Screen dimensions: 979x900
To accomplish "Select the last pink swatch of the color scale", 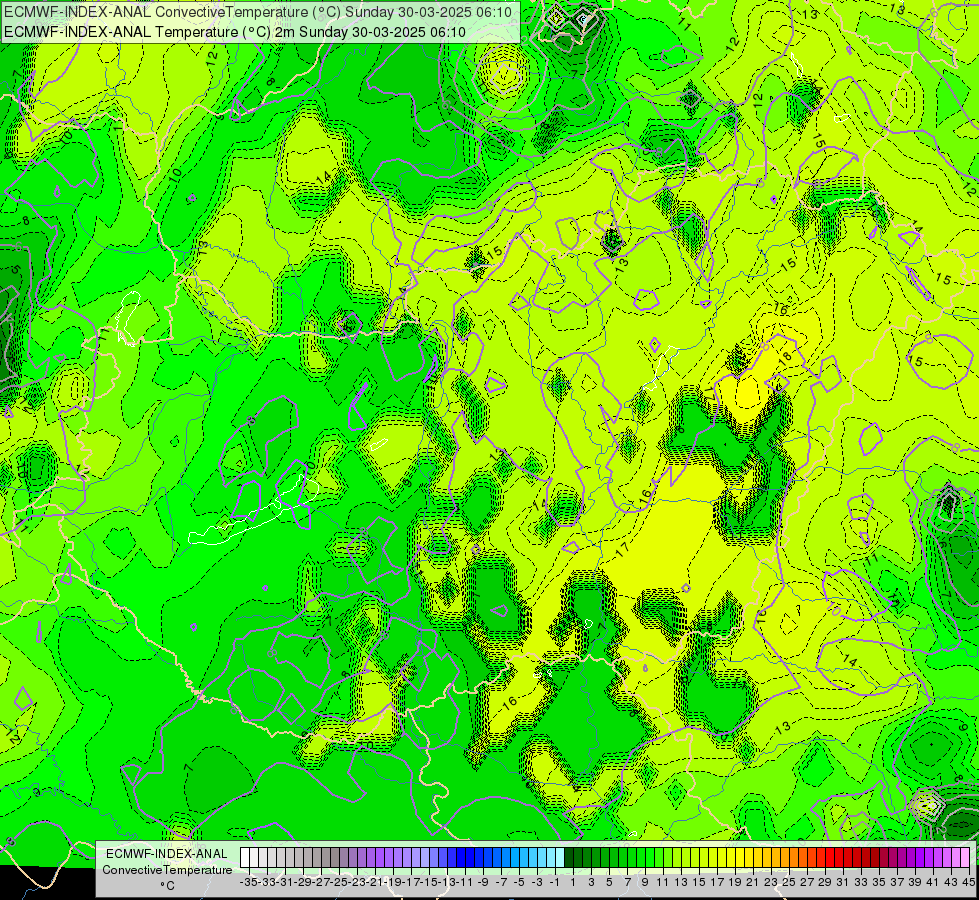I will 965,858.
